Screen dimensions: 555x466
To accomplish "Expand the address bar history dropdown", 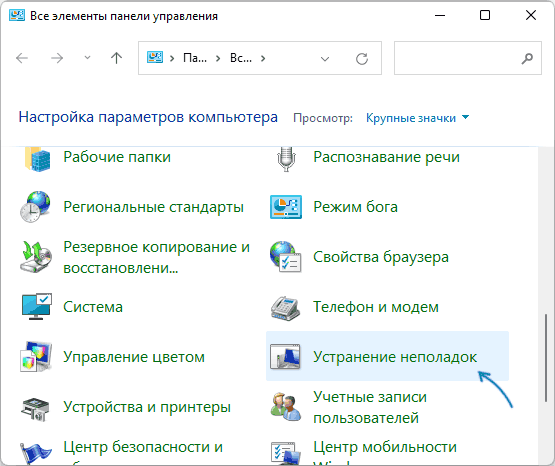I will [325, 59].
